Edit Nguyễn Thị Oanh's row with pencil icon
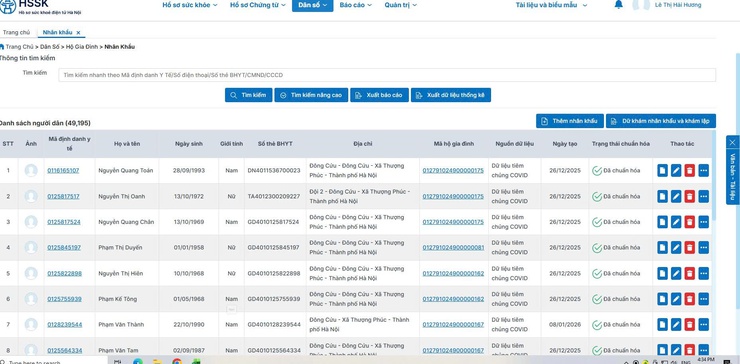Screen dimensions: 740x364 [676, 196]
